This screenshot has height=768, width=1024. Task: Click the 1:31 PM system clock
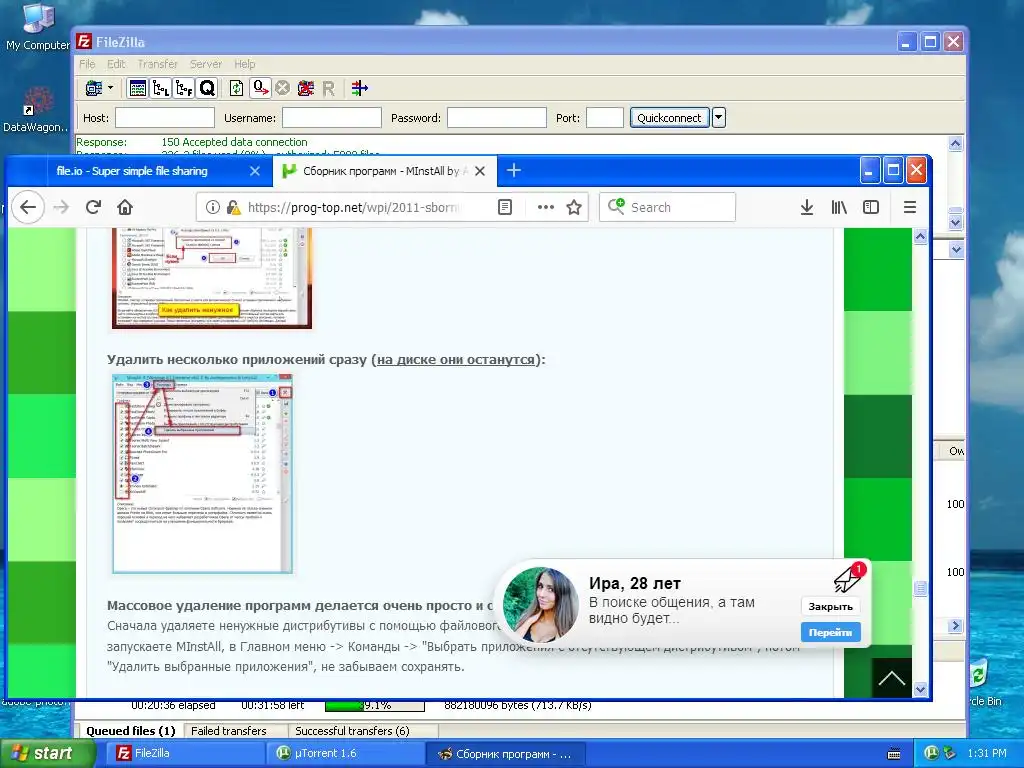987,754
